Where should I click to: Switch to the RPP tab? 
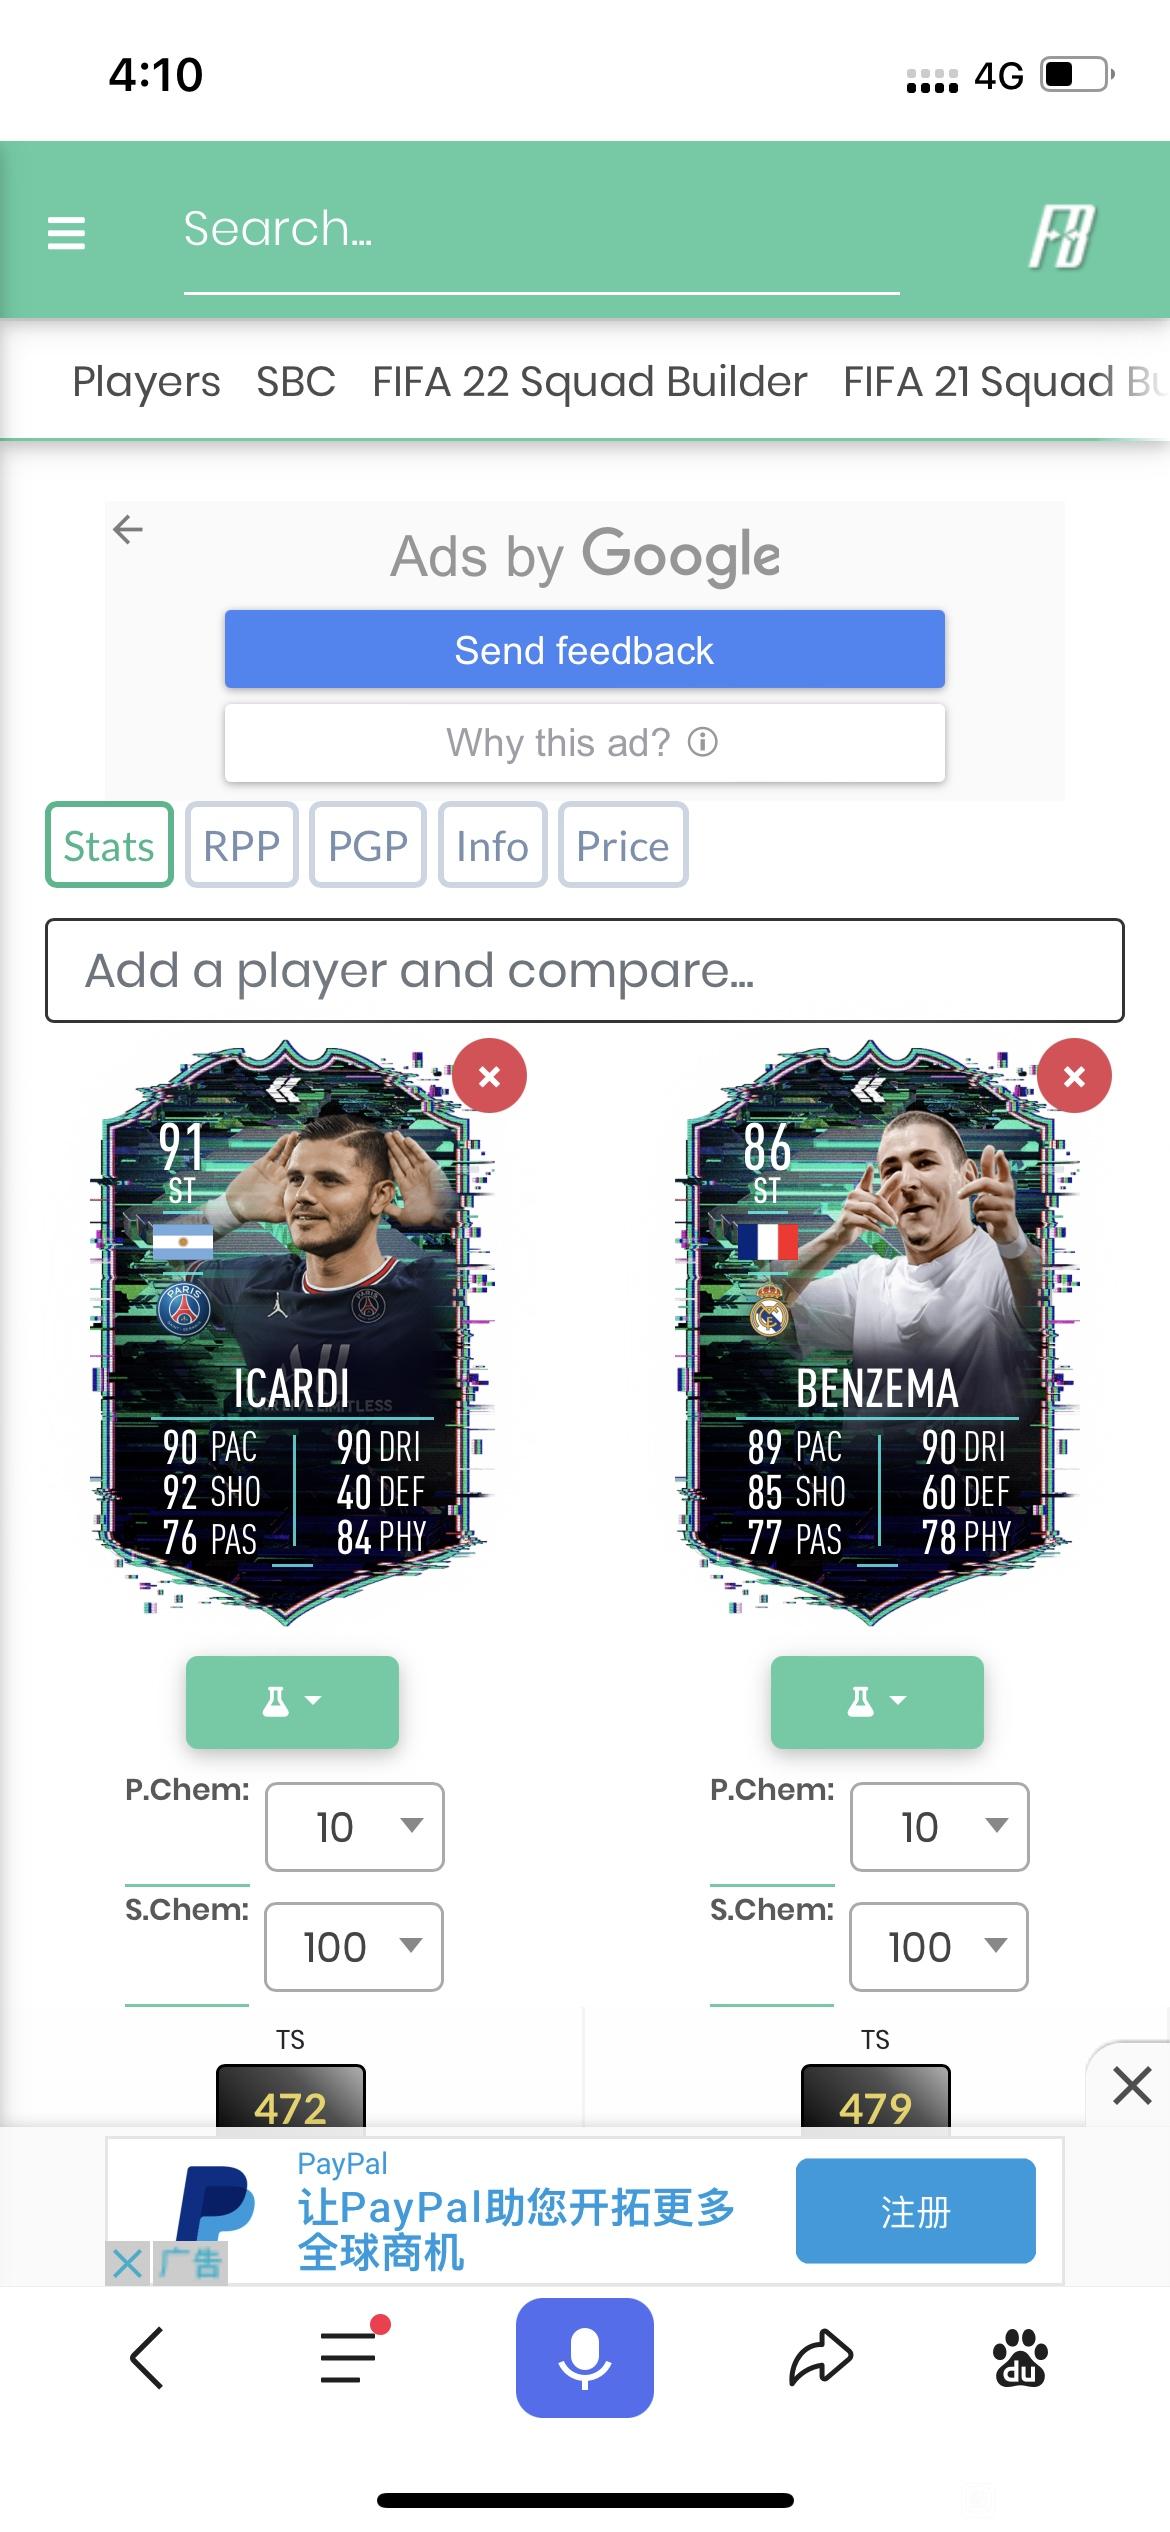(242, 845)
